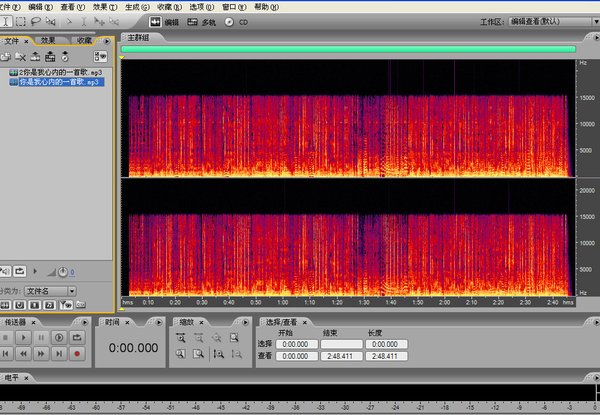Click Play Looped button in transport panel

click(x=77, y=338)
